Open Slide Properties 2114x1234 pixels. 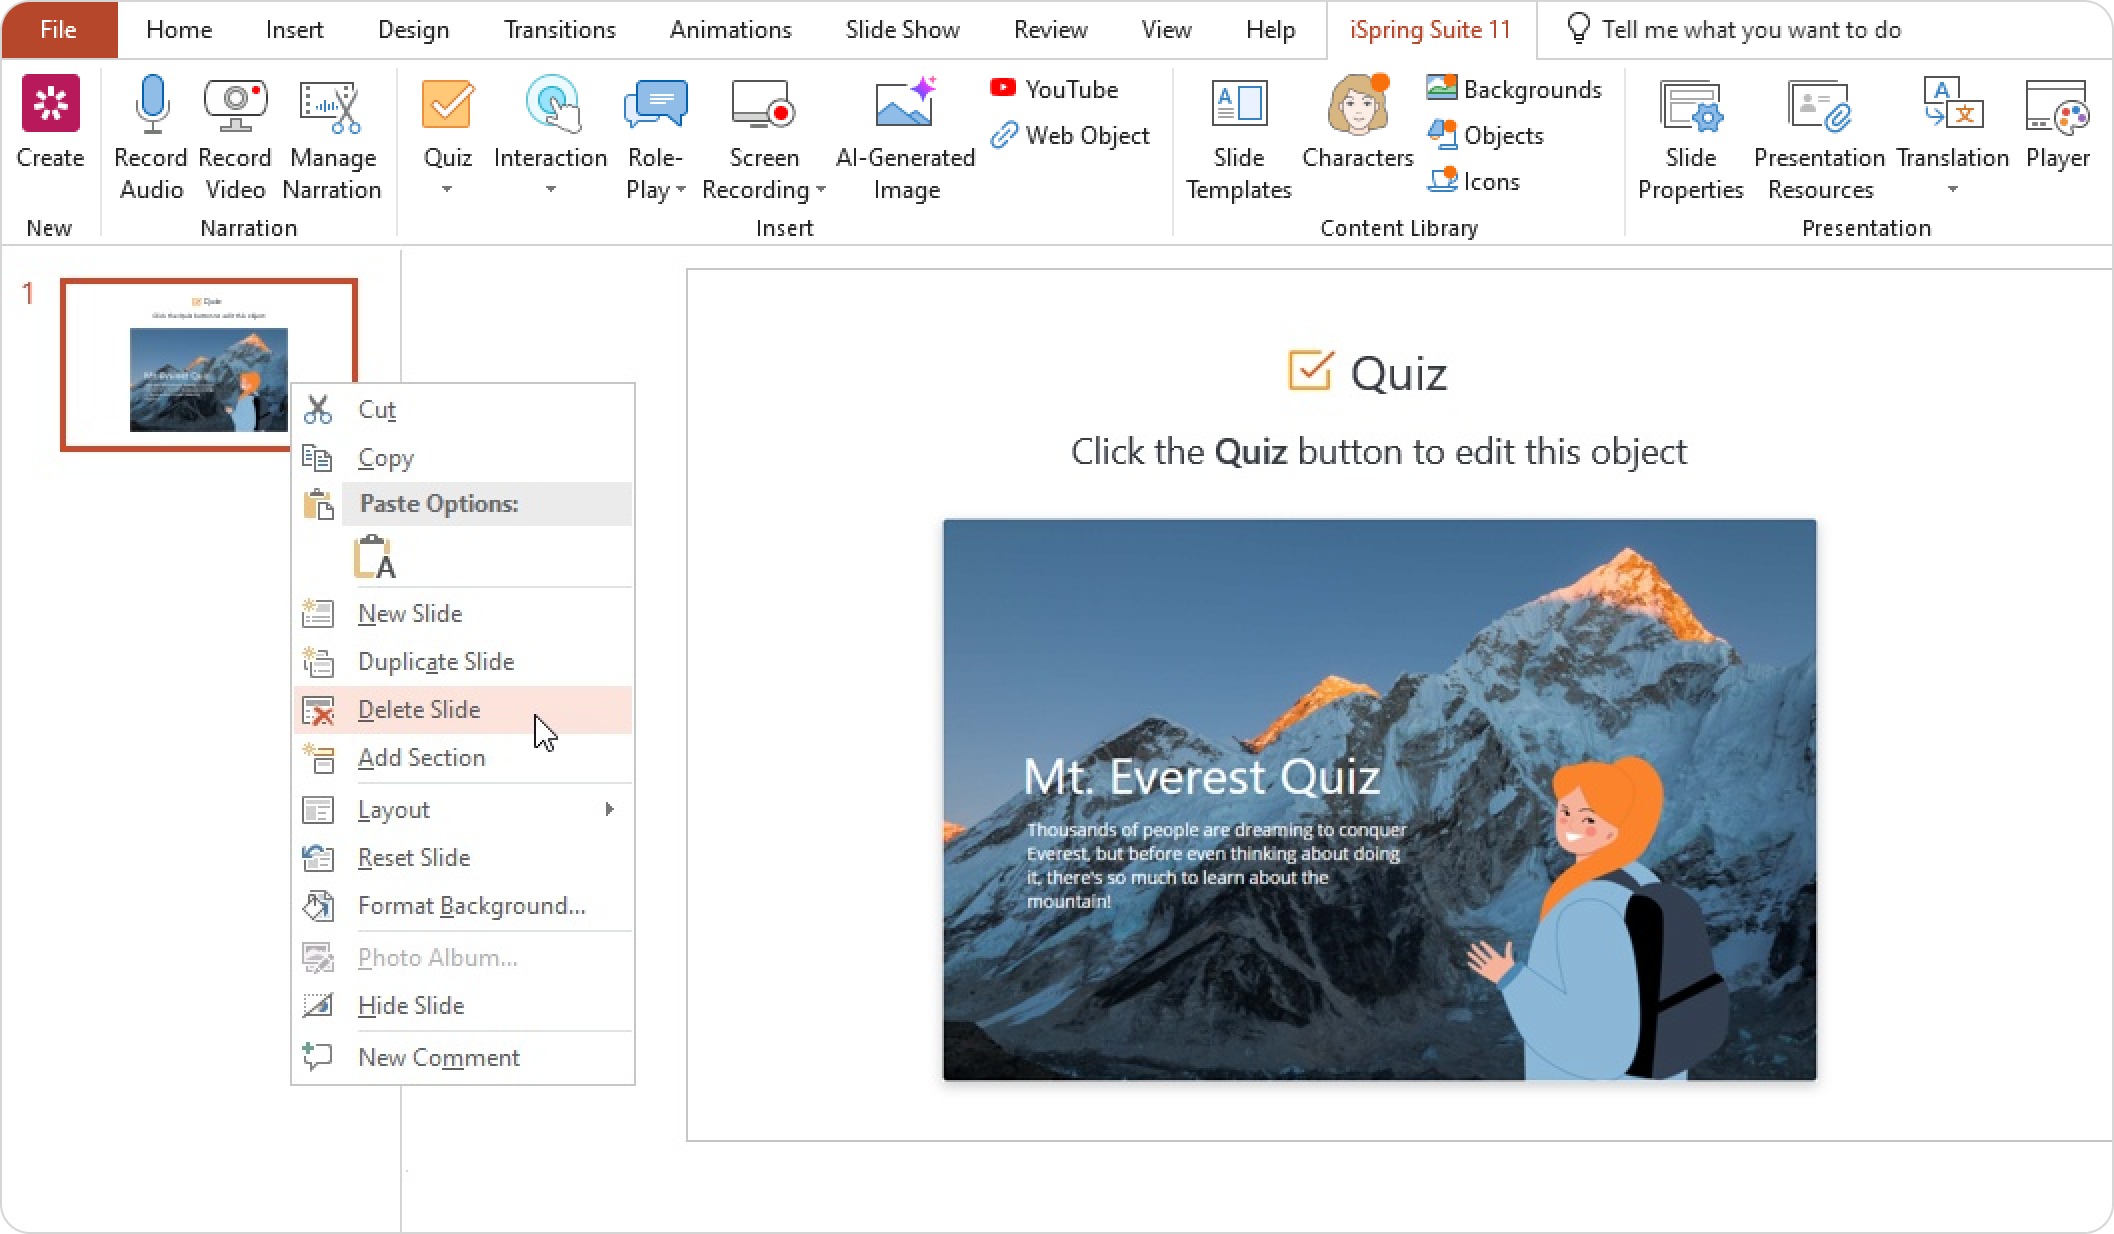coord(1690,107)
